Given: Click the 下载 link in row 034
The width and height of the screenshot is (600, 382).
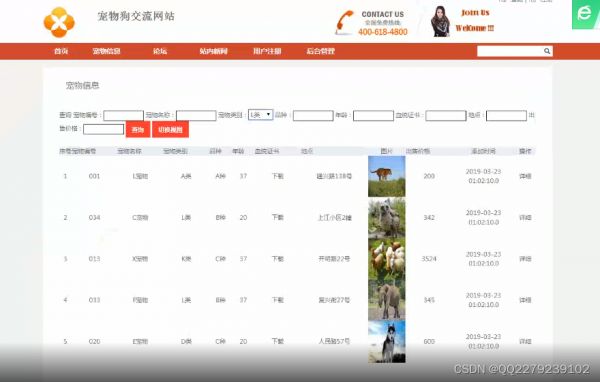Looking at the screenshot, I should pyautogui.click(x=277, y=217).
